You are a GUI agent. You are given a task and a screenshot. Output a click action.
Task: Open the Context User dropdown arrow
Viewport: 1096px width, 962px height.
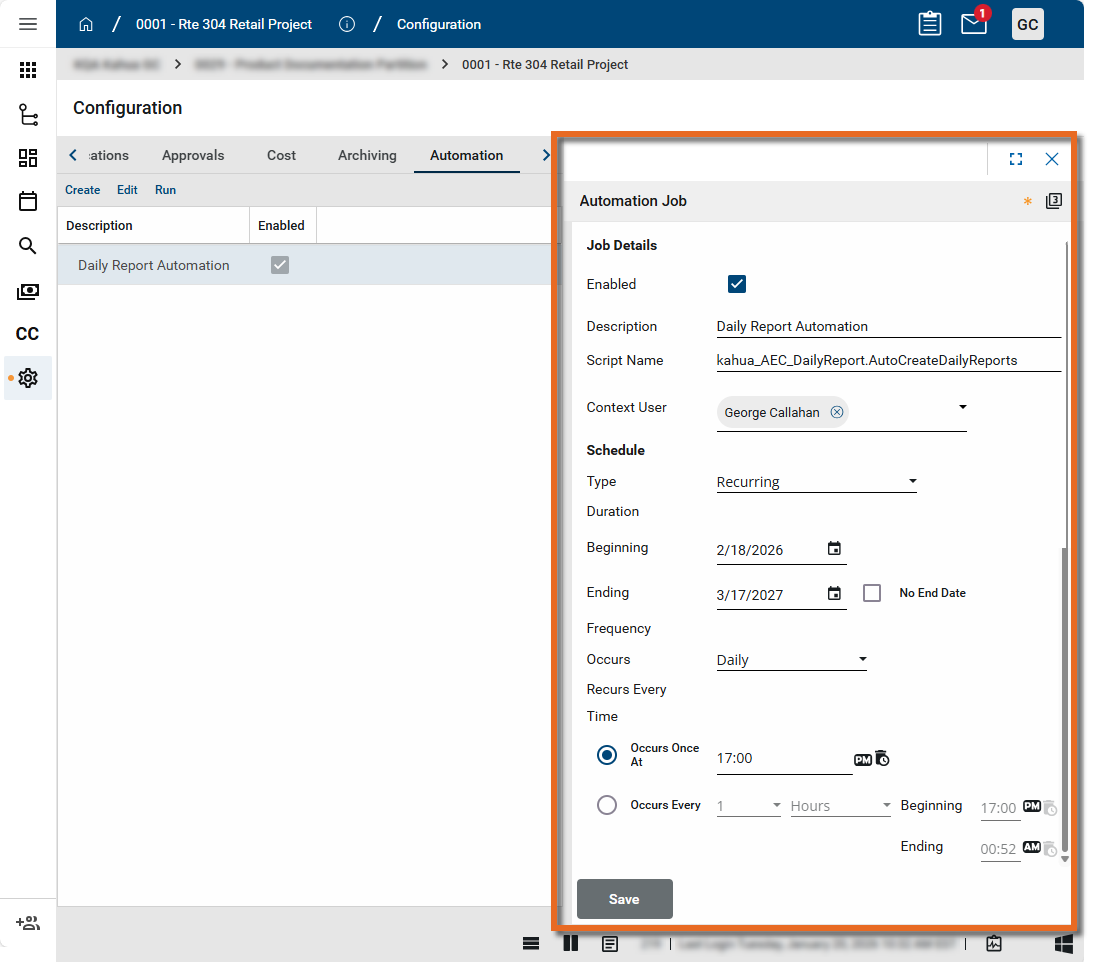[962, 407]
